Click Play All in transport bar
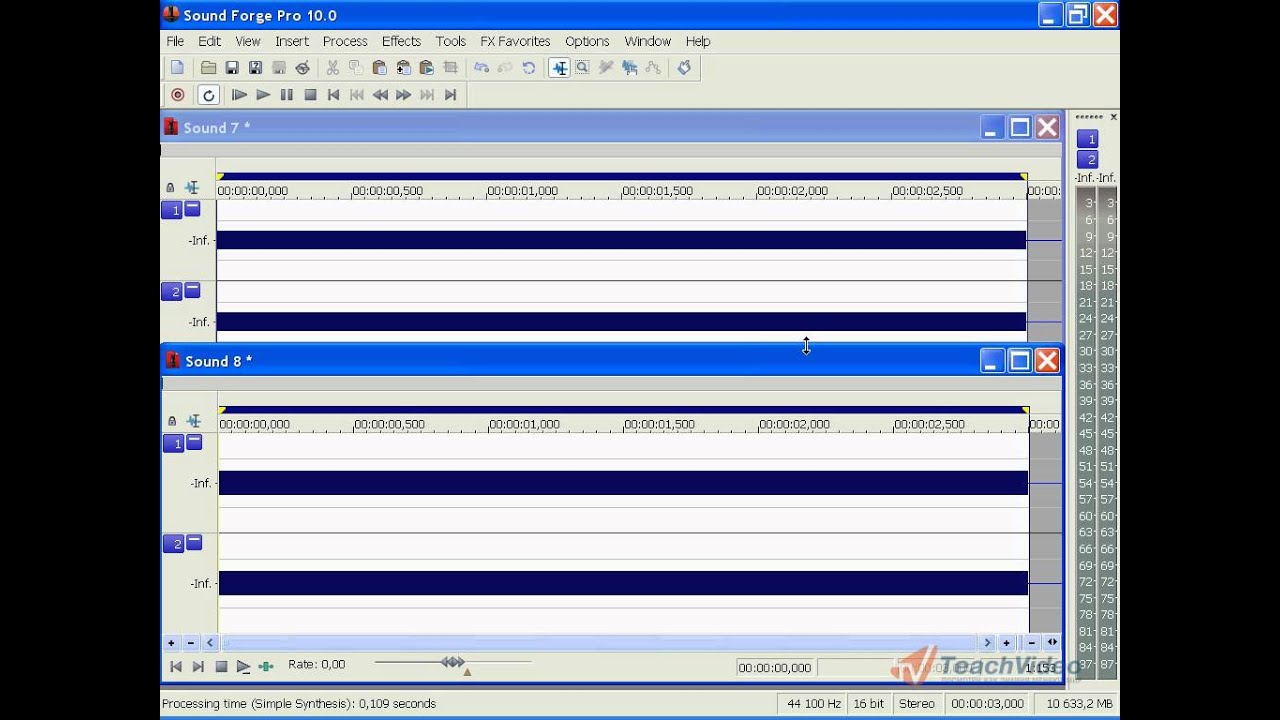This screenshot has height=720, width=1280. coord(239,95)
